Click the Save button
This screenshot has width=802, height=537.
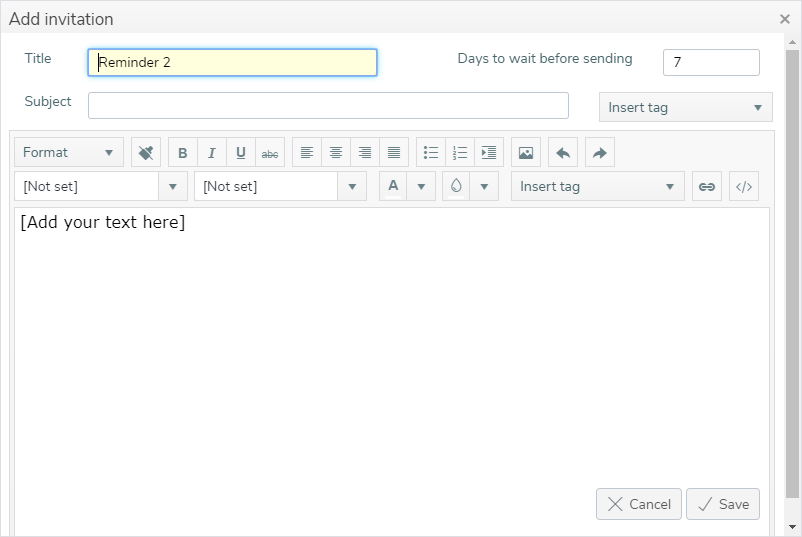point(723,504)
